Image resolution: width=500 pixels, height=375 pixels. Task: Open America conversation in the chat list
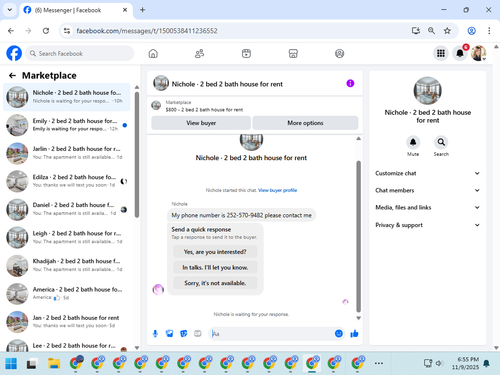(67, 293)
